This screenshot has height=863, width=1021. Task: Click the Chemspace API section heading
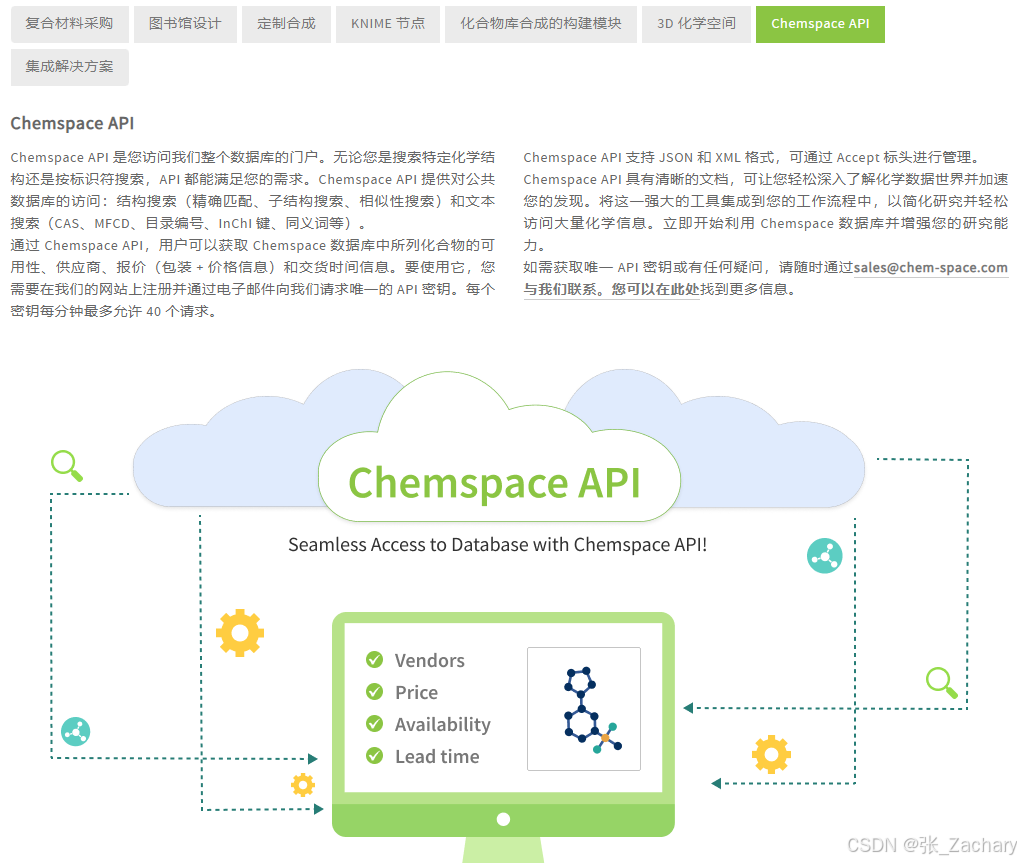point(72,123)
